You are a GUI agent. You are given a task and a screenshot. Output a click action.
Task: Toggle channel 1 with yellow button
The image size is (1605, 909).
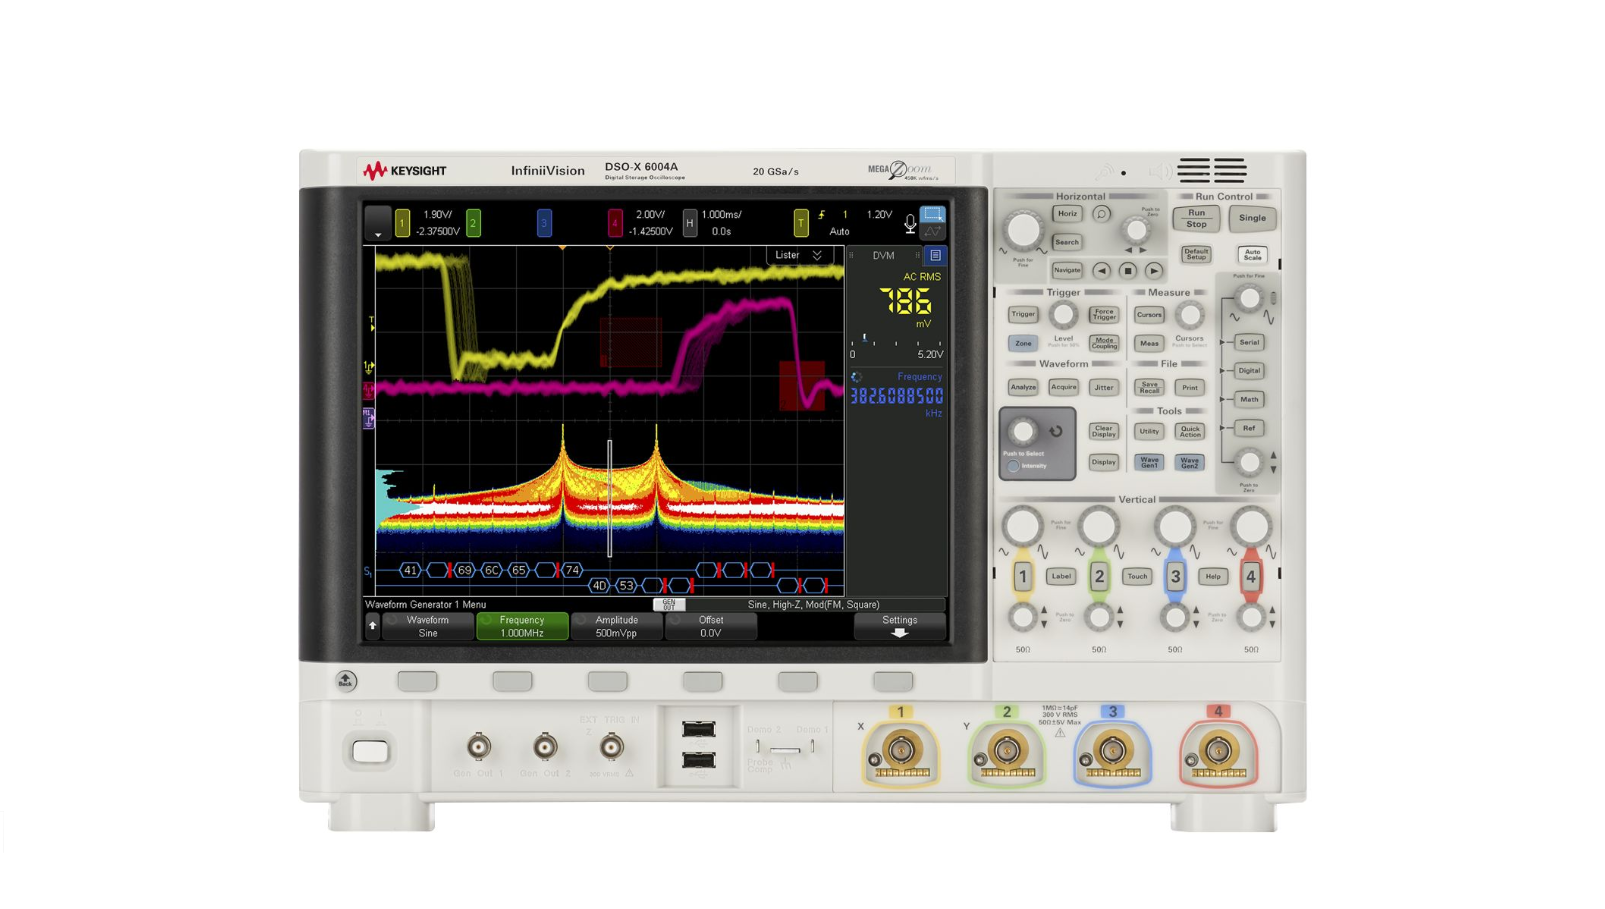pyautogui.click(x=1022, y=576)
